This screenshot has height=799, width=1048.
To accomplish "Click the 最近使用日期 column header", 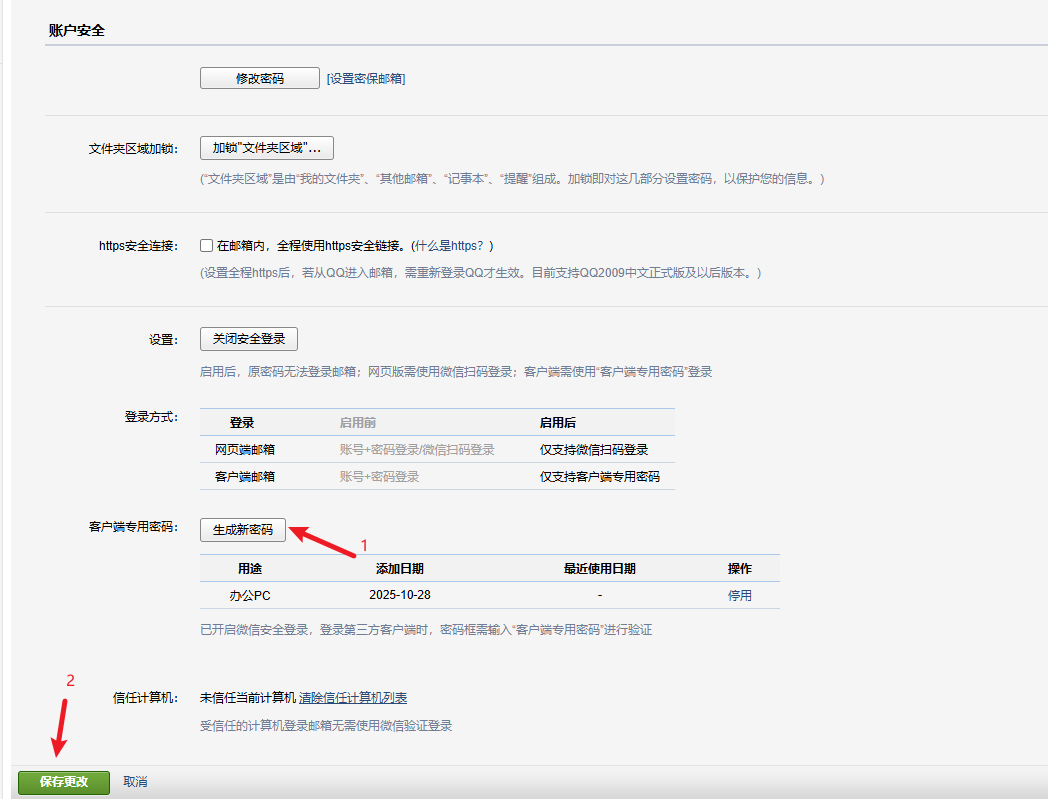I will pyautogui.click(x=599, y=568).
